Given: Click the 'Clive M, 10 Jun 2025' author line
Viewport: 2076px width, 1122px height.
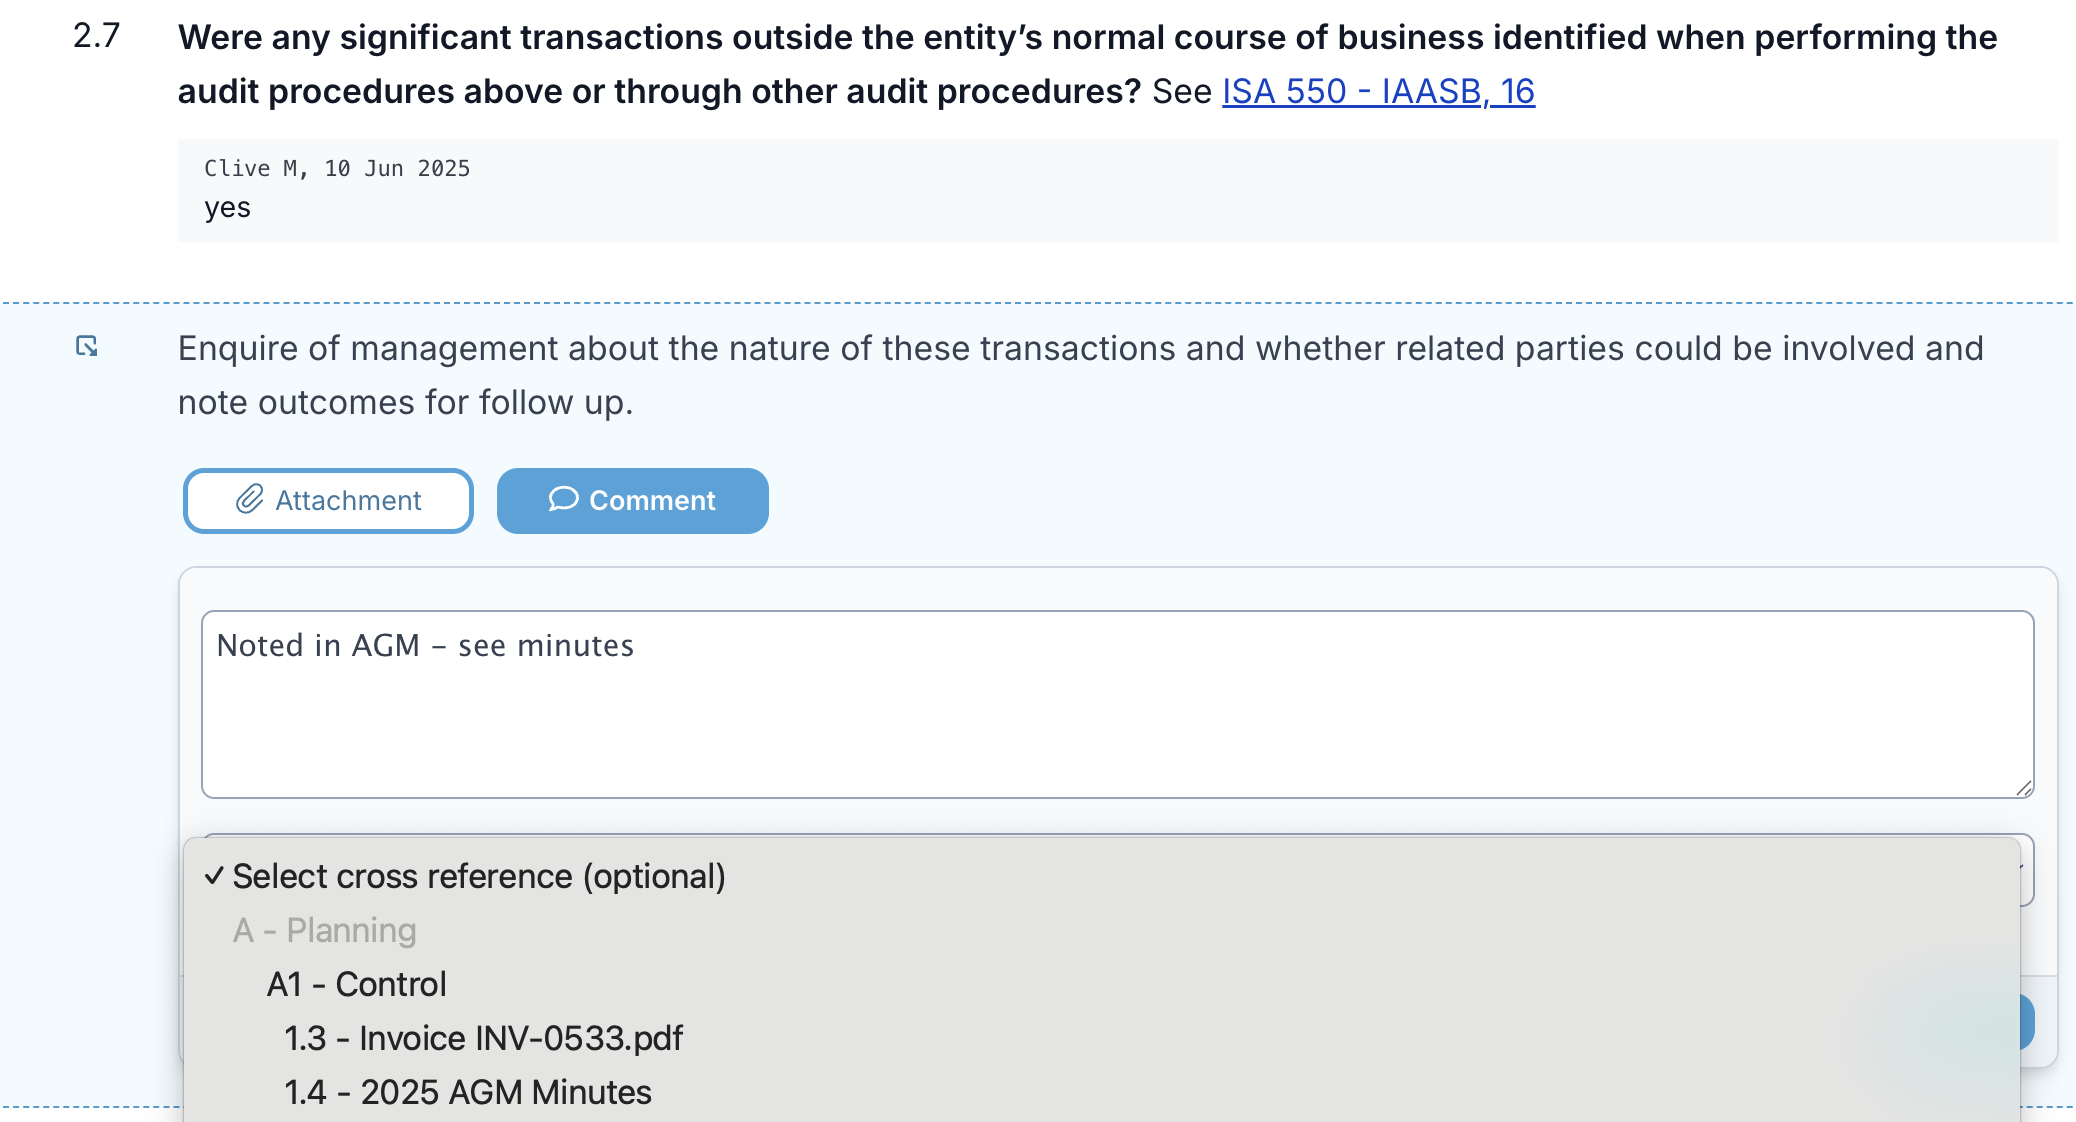Looking at the screenshot, I should 337,168.
